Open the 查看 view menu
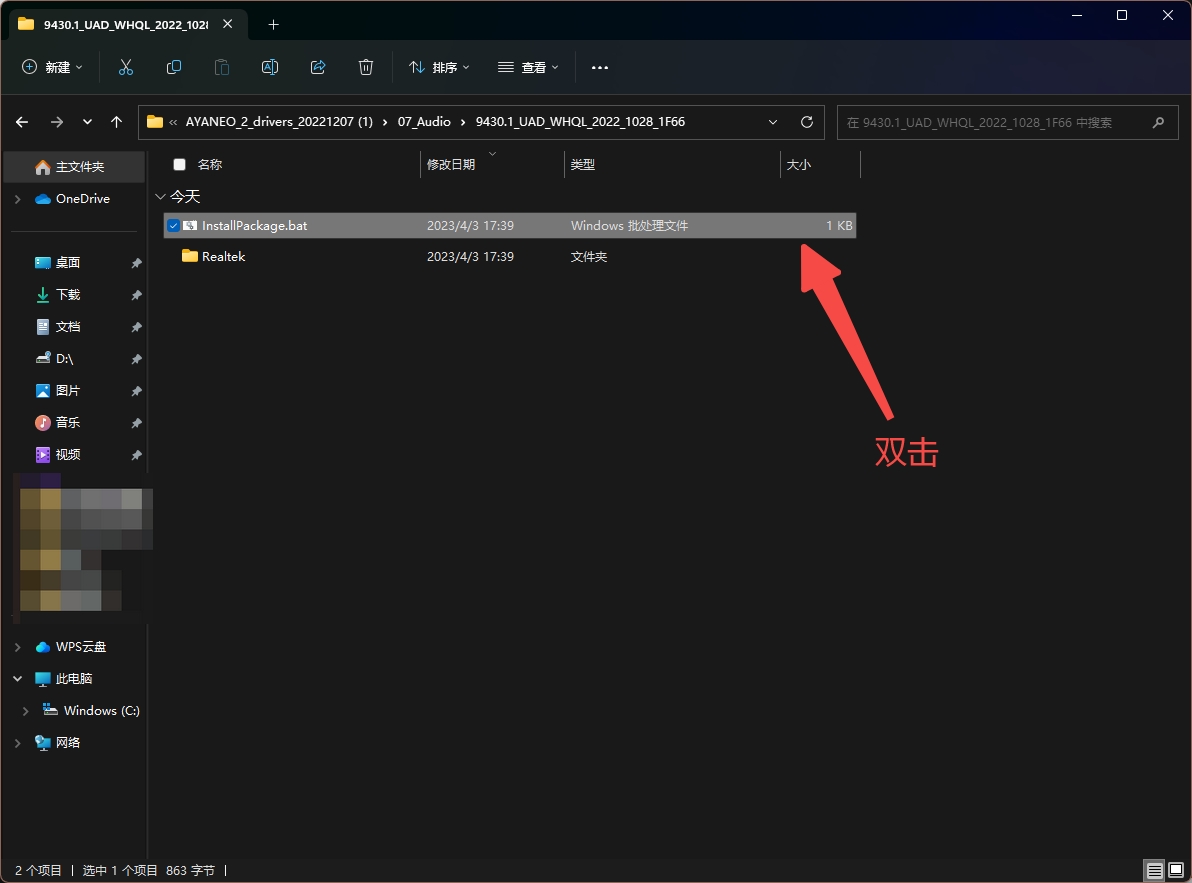Viewport: 1192px width, 883px height. pos(528,67)
